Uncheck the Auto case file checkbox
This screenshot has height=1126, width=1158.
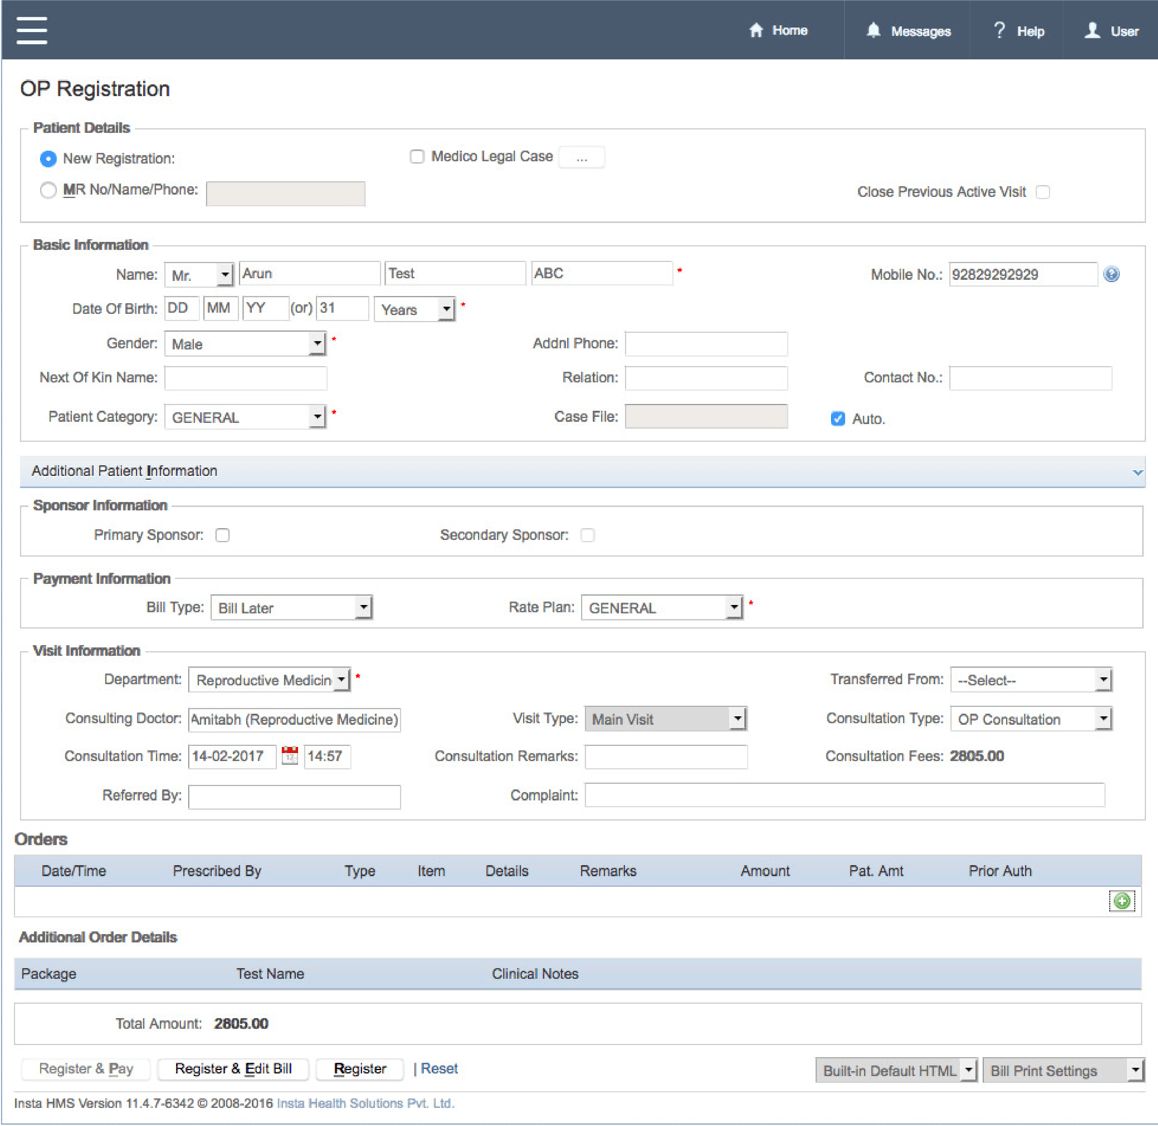[x=838, y=419]
